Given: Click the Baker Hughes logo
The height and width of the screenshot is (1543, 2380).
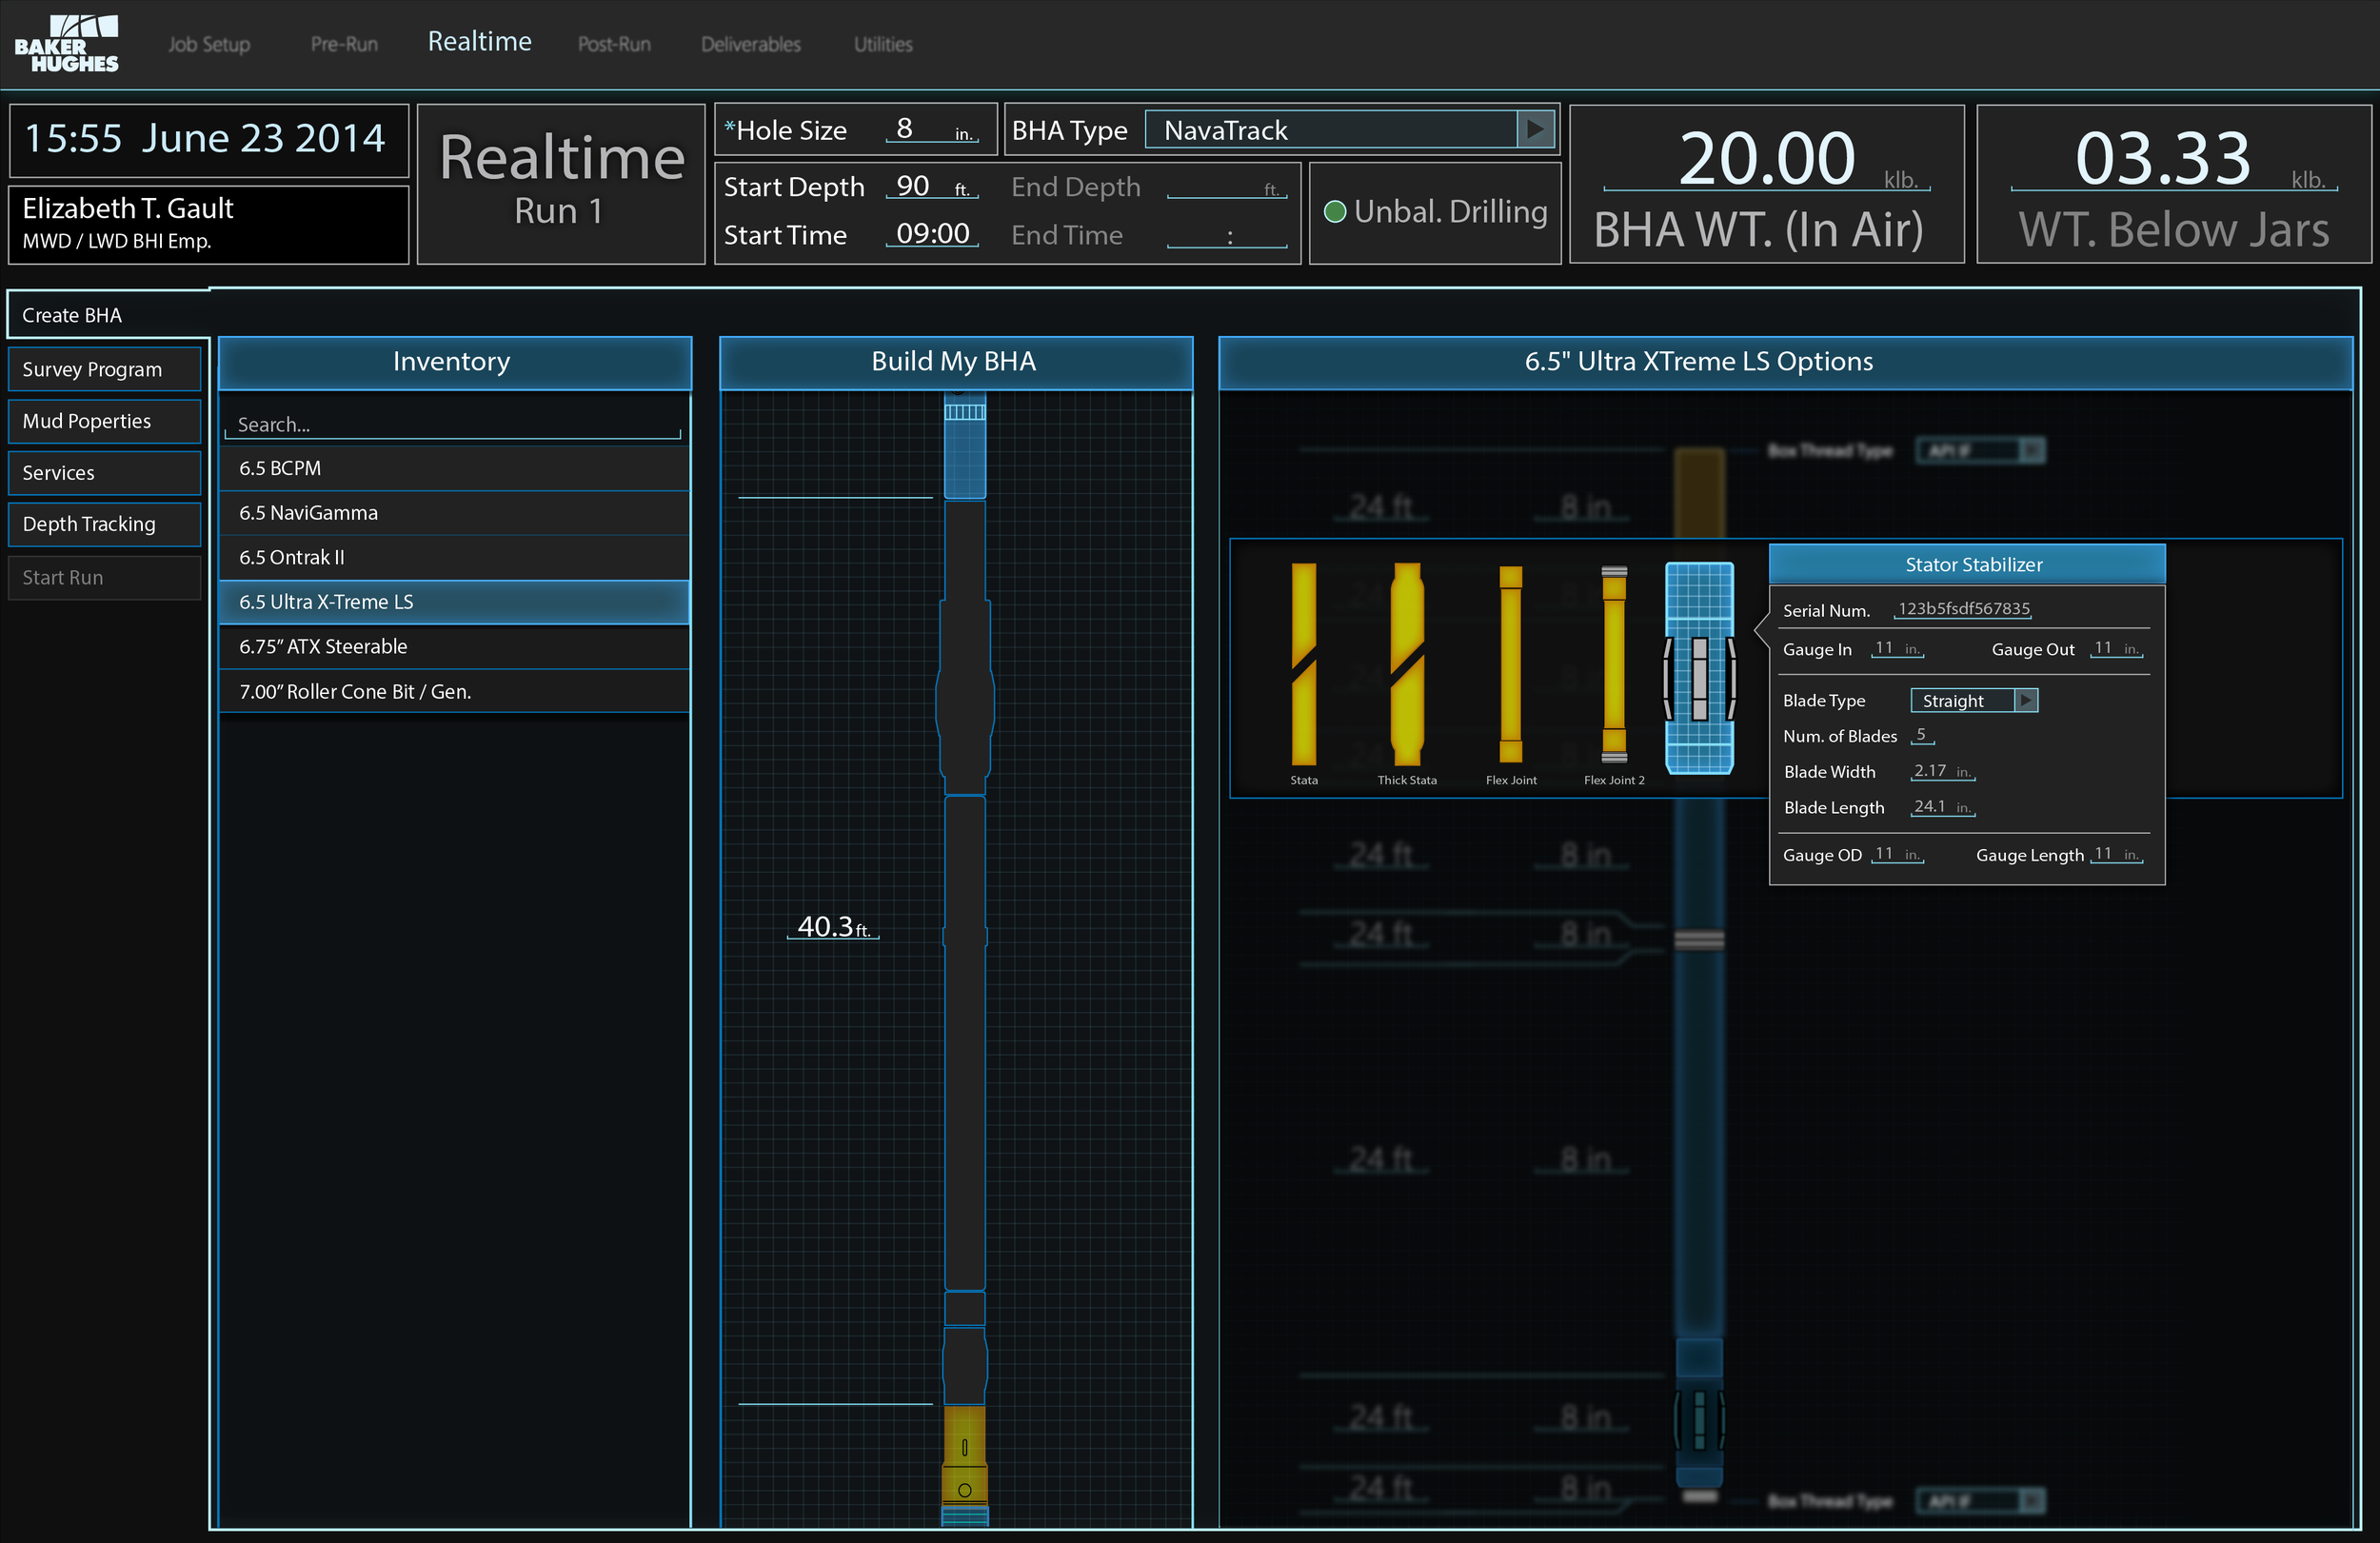Looking at the screenshot, I should point(66,43).
